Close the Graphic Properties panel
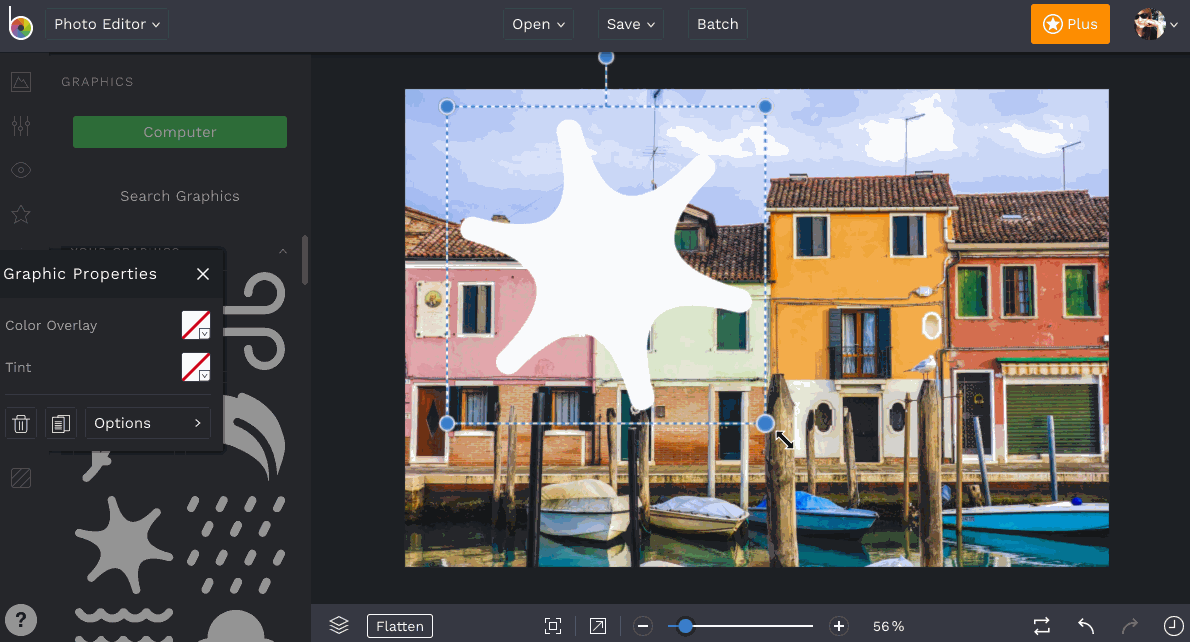Viewport: 1190px width, 642px height. [x=203, y=274]
